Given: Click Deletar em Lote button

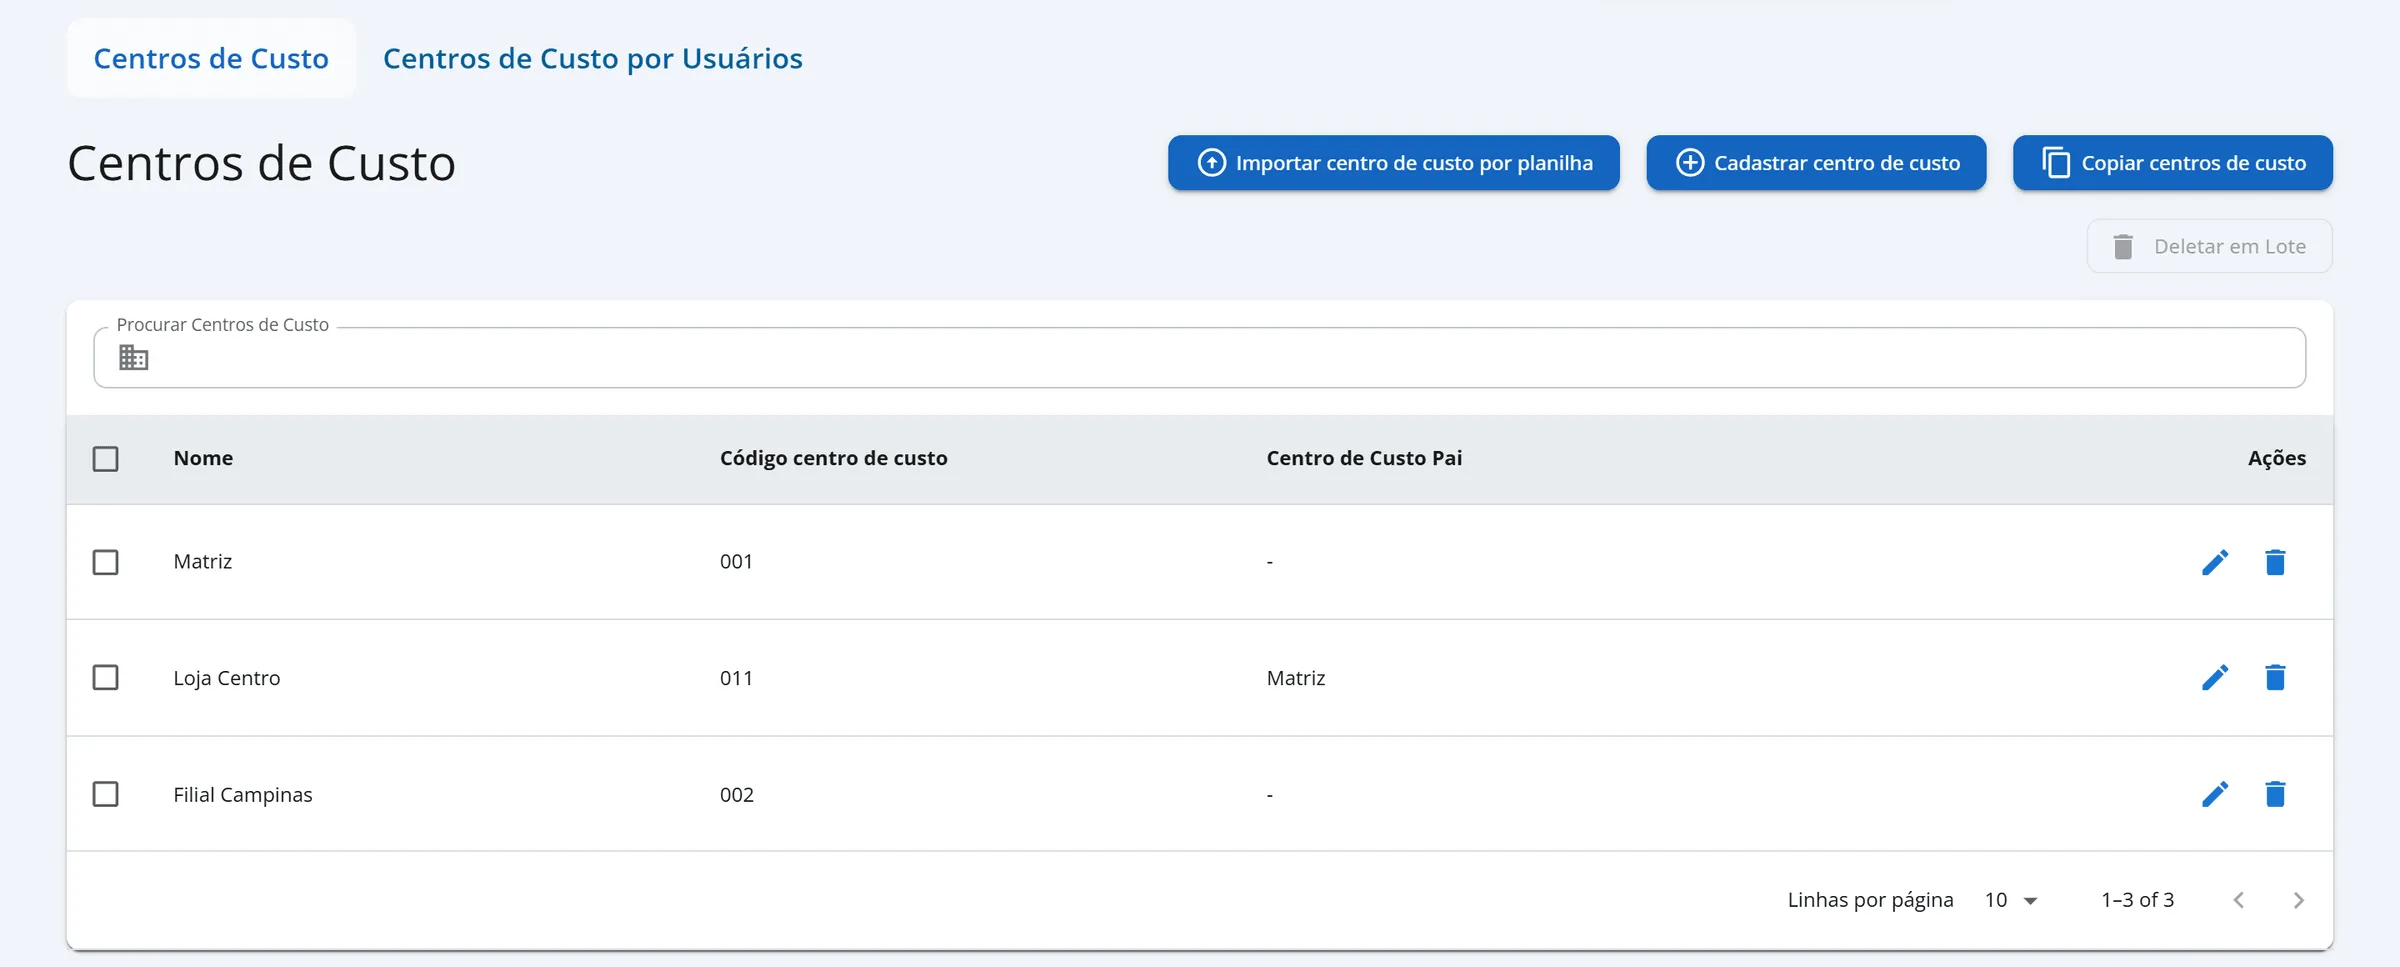Looking at the screenshot, I should tap(2210, 246).
